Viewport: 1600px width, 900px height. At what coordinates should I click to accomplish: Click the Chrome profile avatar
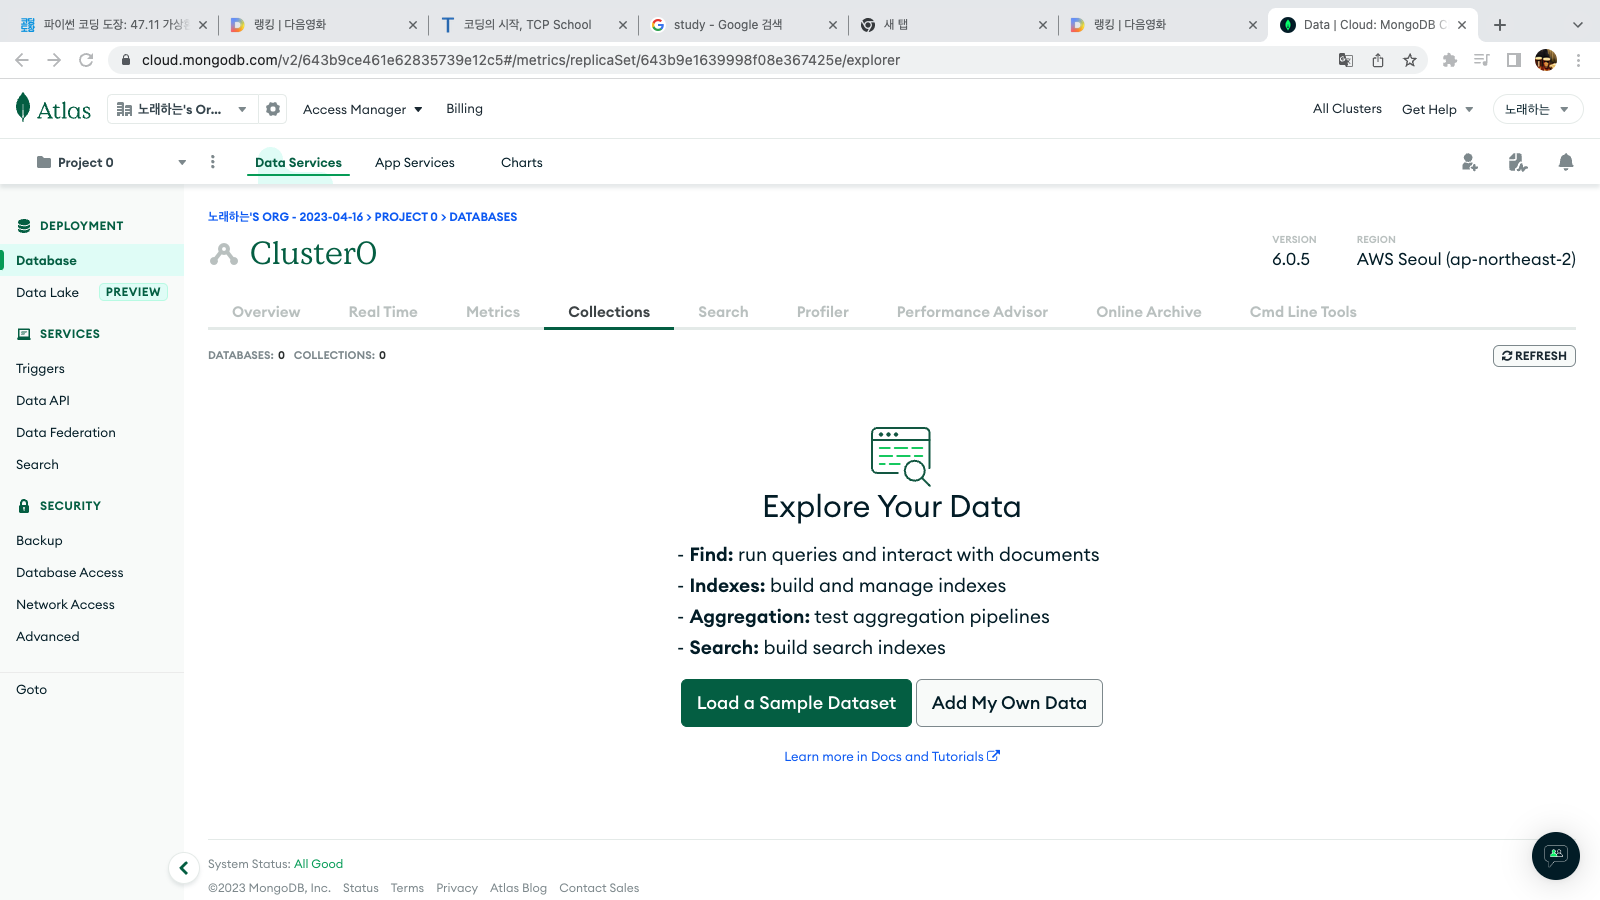pos(1546,60)
